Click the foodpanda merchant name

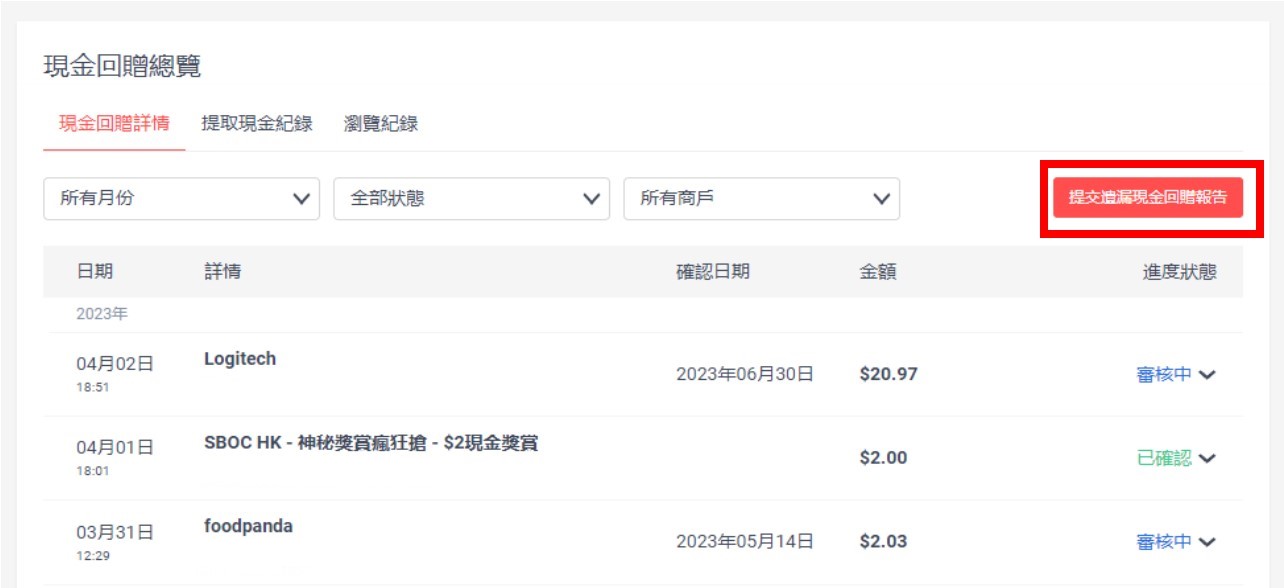(x=248, y=526)
